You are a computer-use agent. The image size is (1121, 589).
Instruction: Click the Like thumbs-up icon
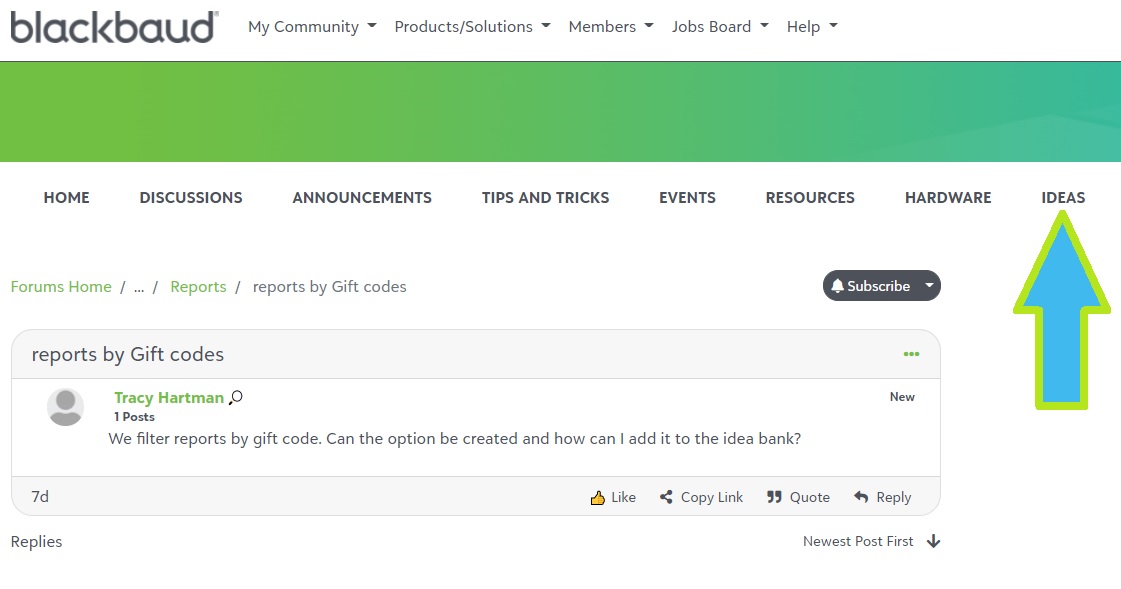click(598, 498)
